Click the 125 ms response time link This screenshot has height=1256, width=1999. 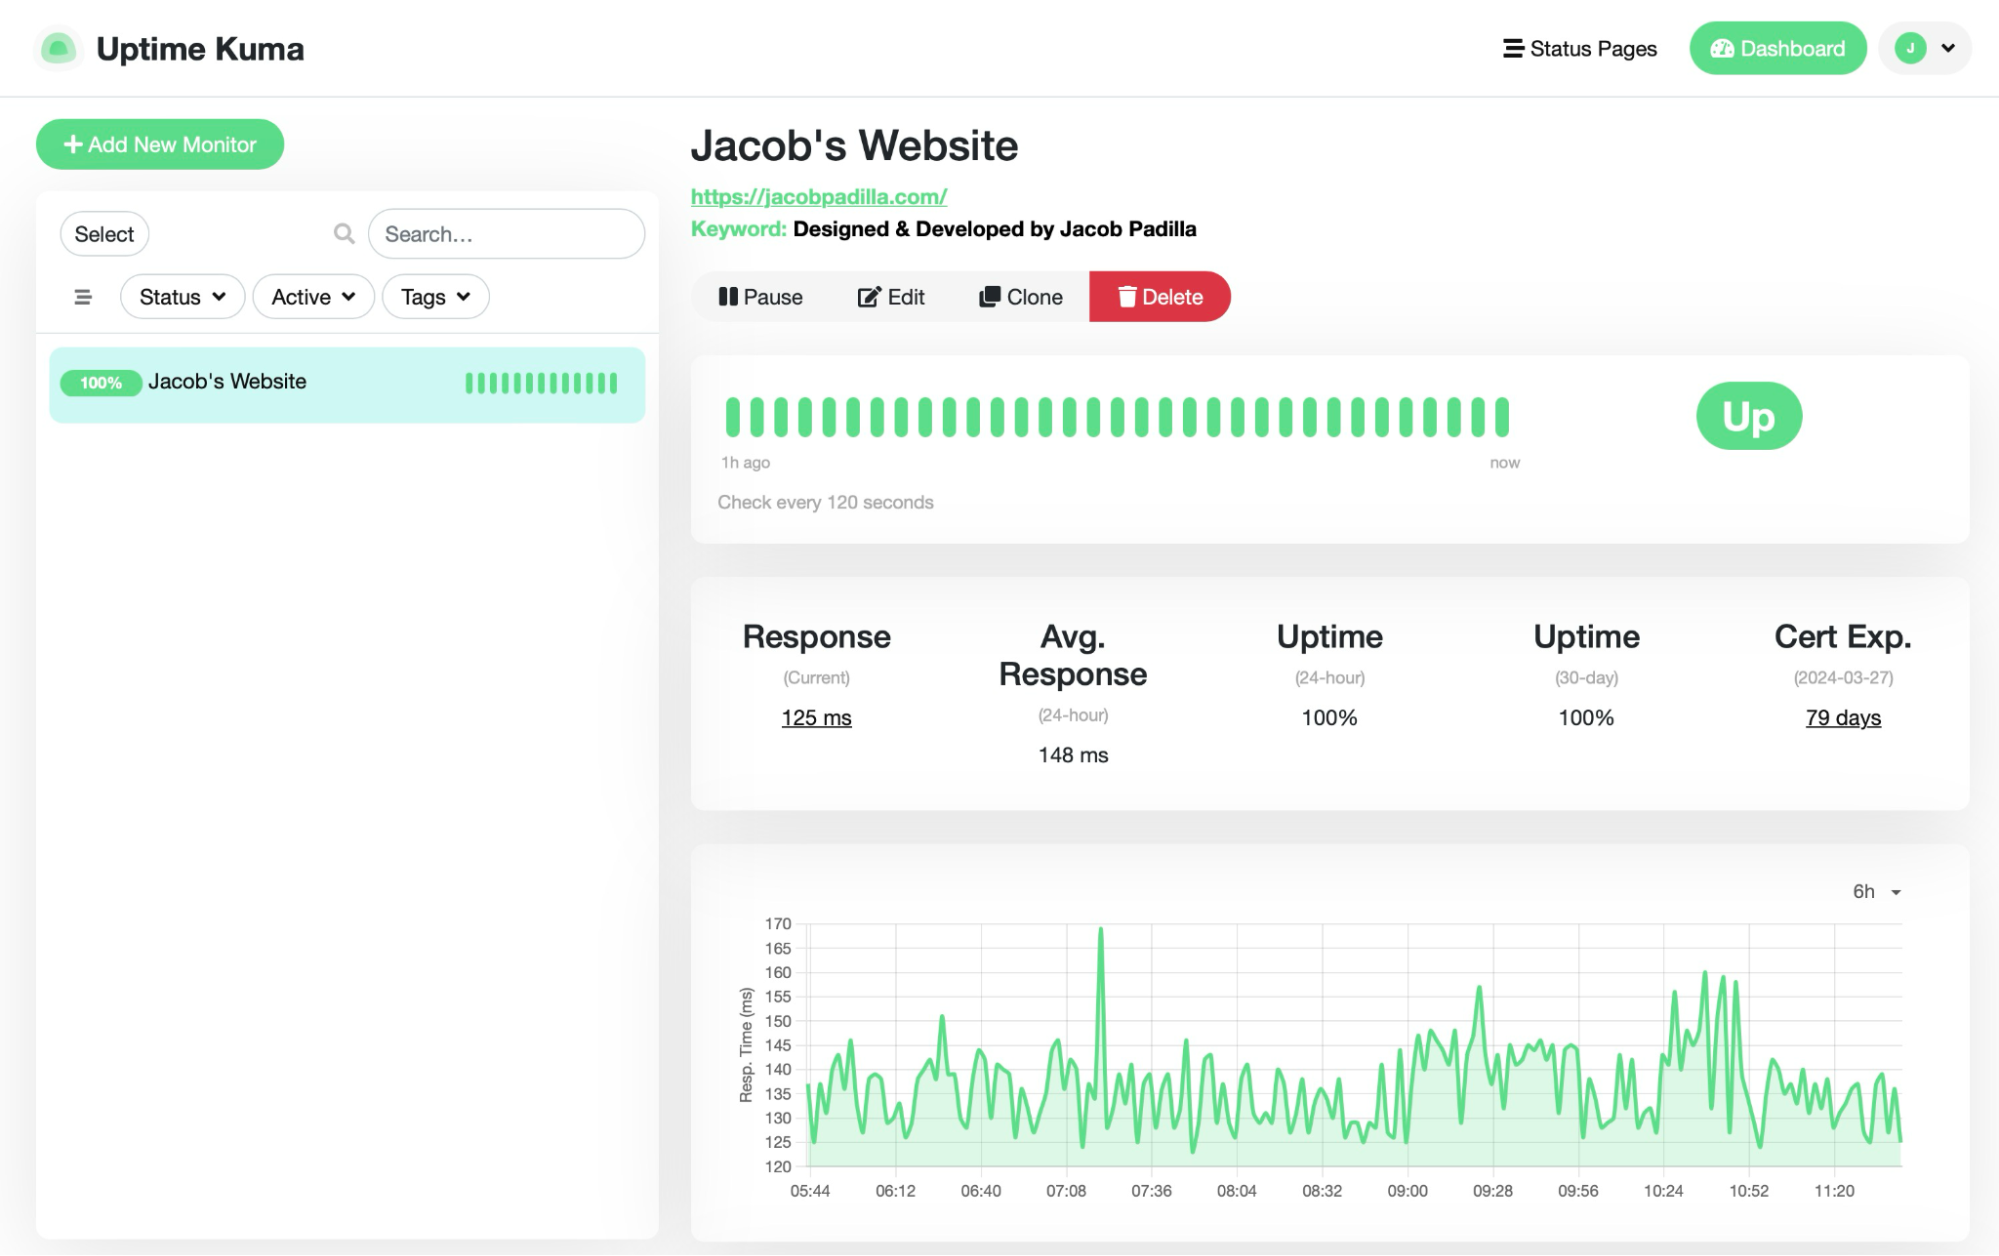tap(816, 717)
